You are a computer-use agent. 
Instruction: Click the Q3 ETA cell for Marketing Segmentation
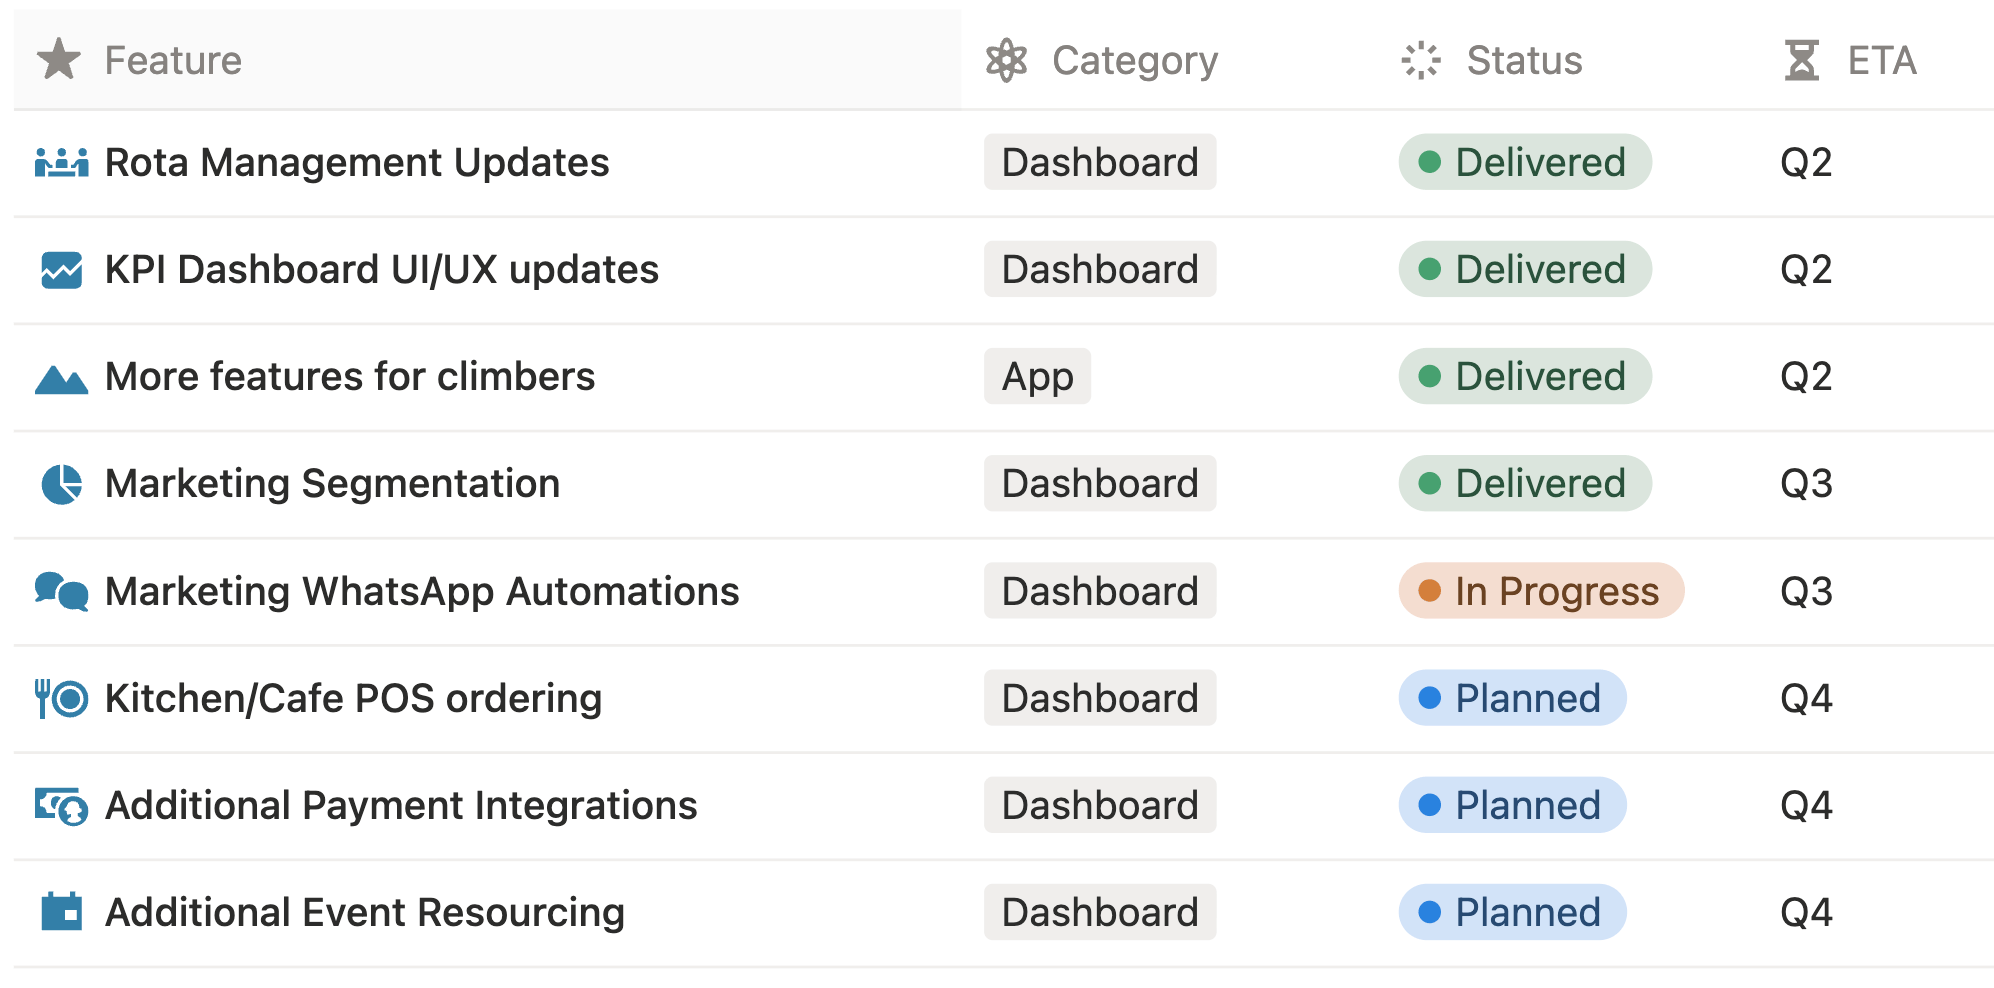coord(1805,484)
